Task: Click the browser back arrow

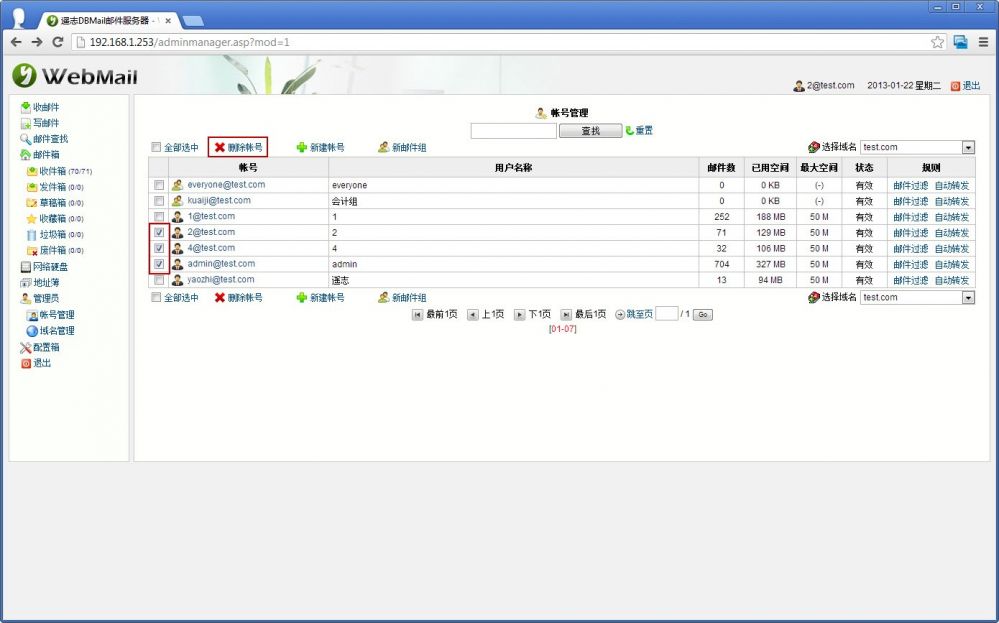Action: (16, 42)
